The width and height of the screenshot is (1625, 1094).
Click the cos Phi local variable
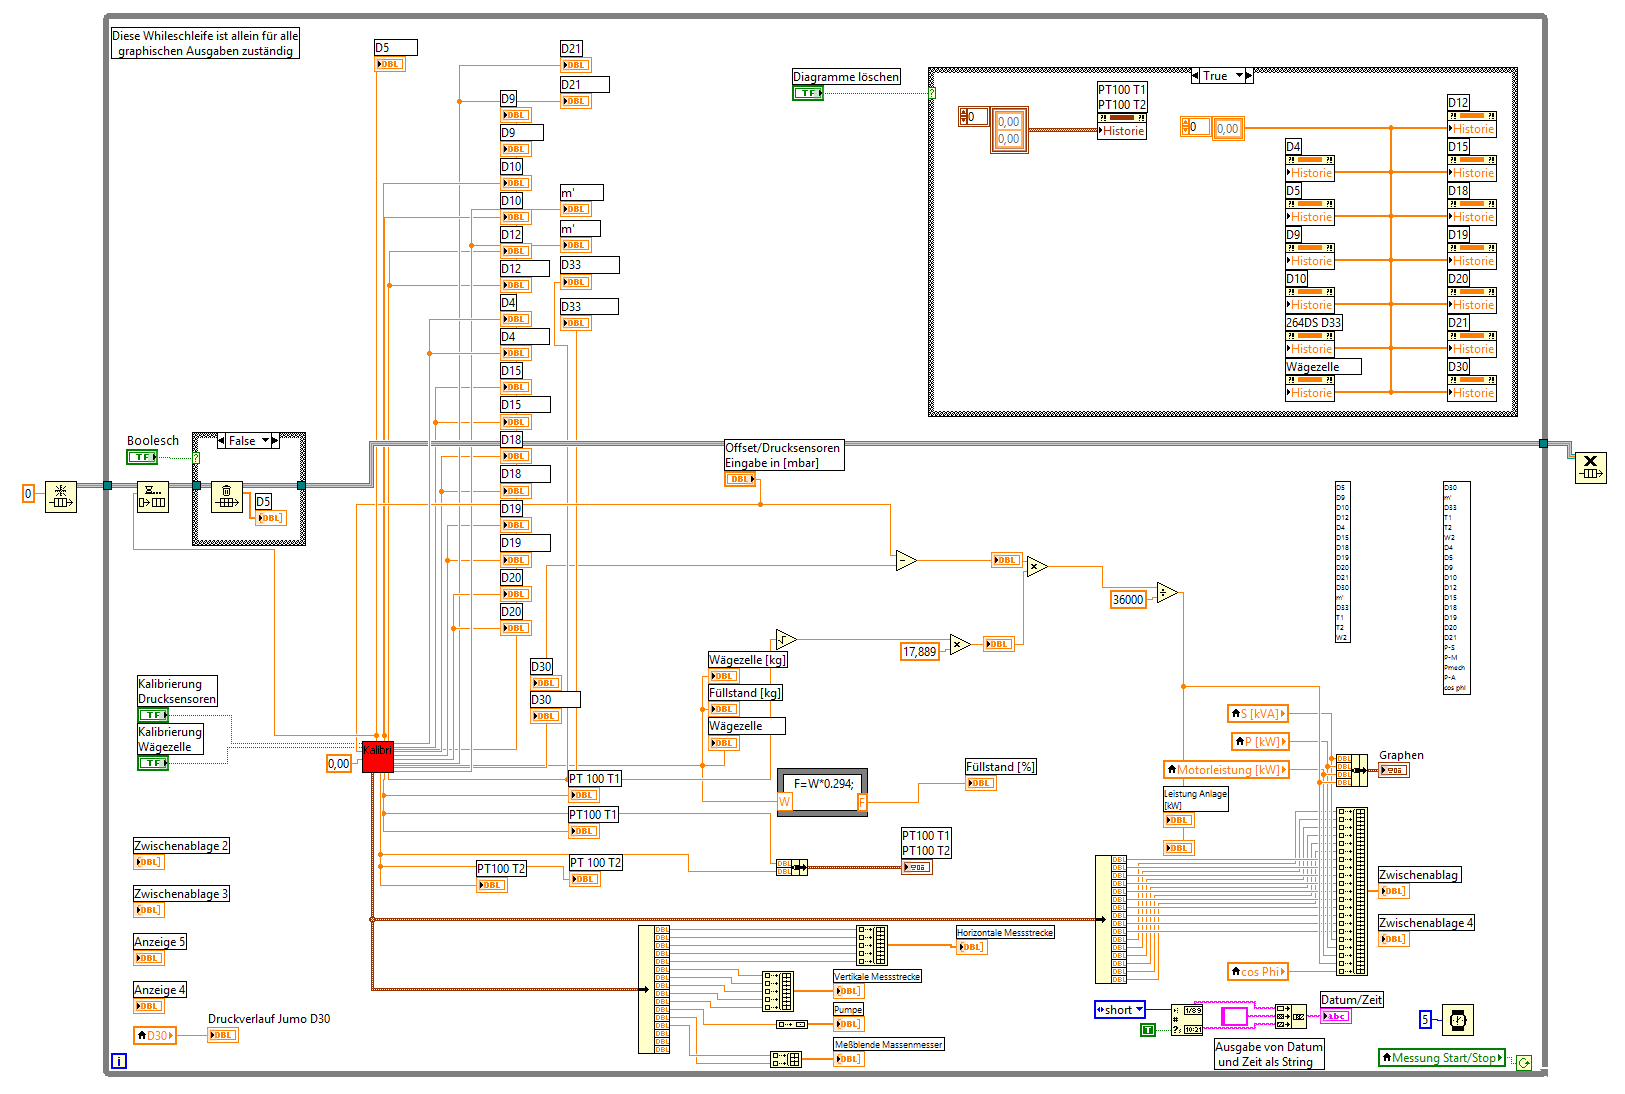click(1258, 972)
